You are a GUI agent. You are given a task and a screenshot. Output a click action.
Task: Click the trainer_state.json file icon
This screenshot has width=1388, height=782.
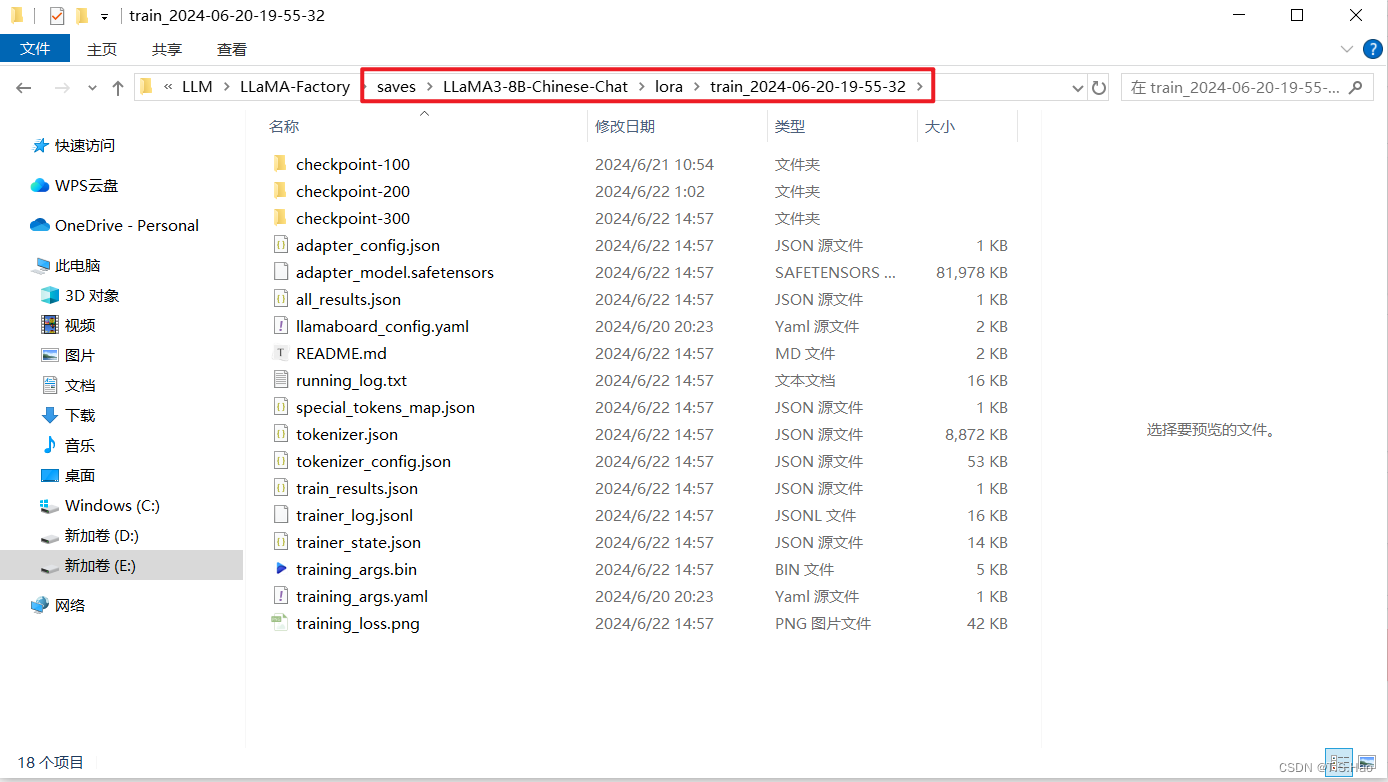pyautogui.click(x=280, y=542)
